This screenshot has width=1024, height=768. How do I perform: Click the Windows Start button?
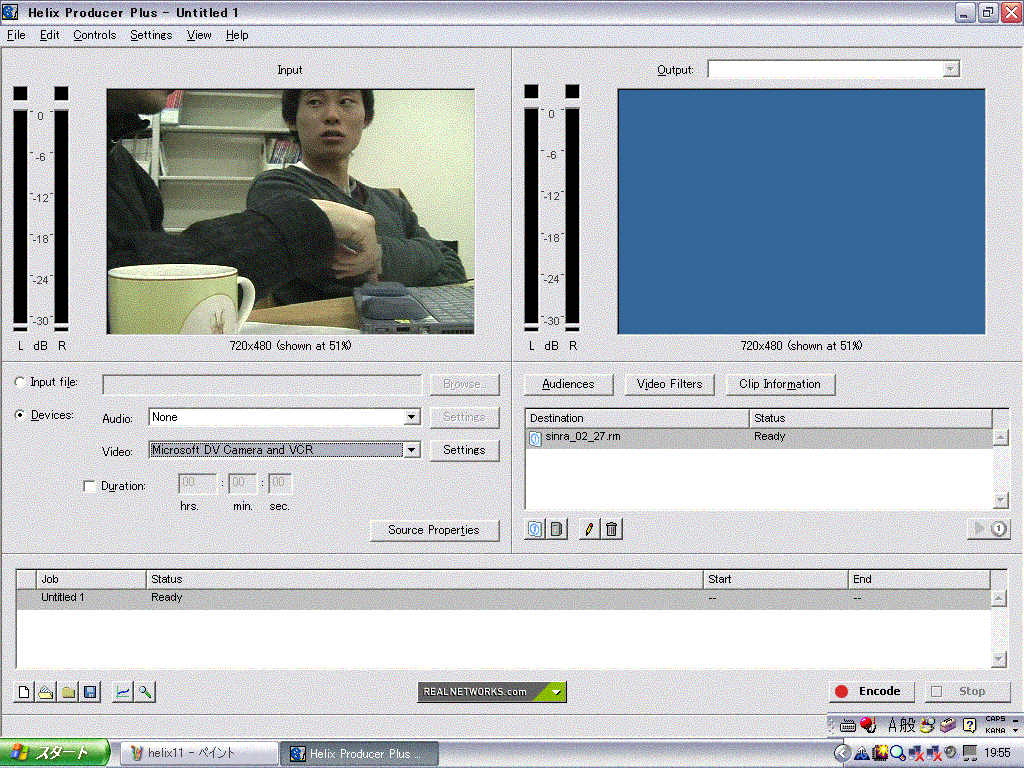point(54,753)
